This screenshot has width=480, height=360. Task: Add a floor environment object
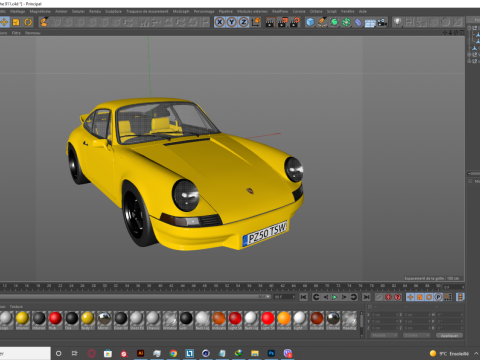pos(370,23)
